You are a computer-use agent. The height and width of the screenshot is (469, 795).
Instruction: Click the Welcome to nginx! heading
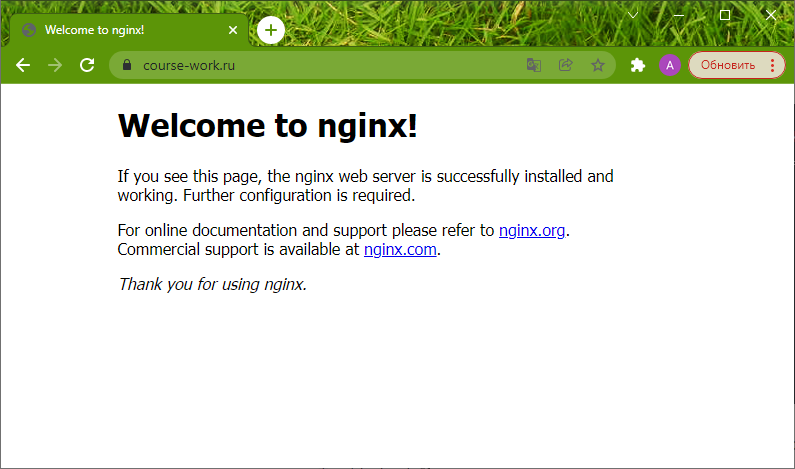coord(268,125)
